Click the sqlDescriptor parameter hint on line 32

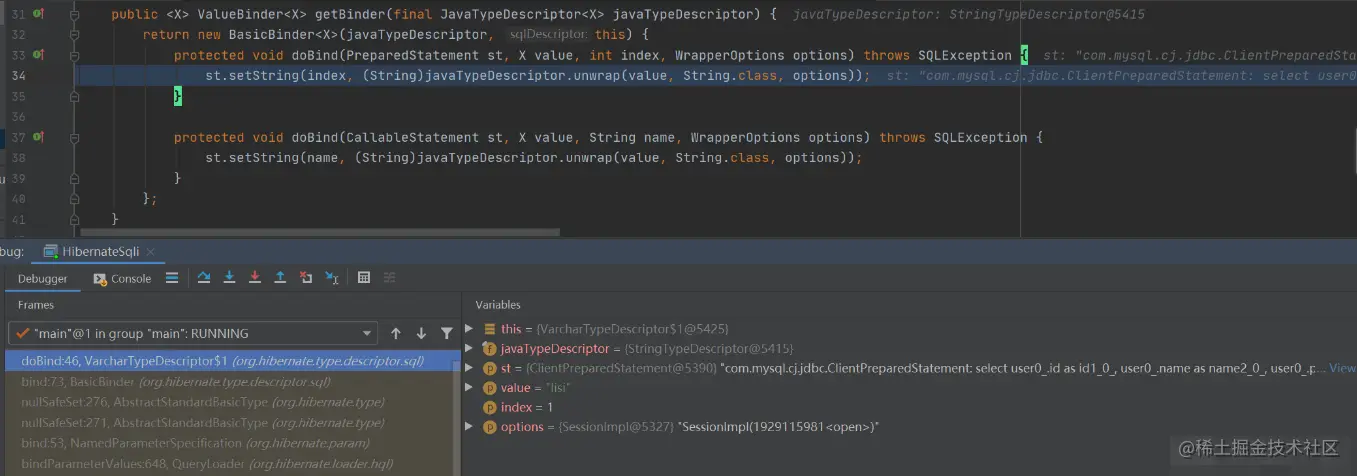pos(547,35)
